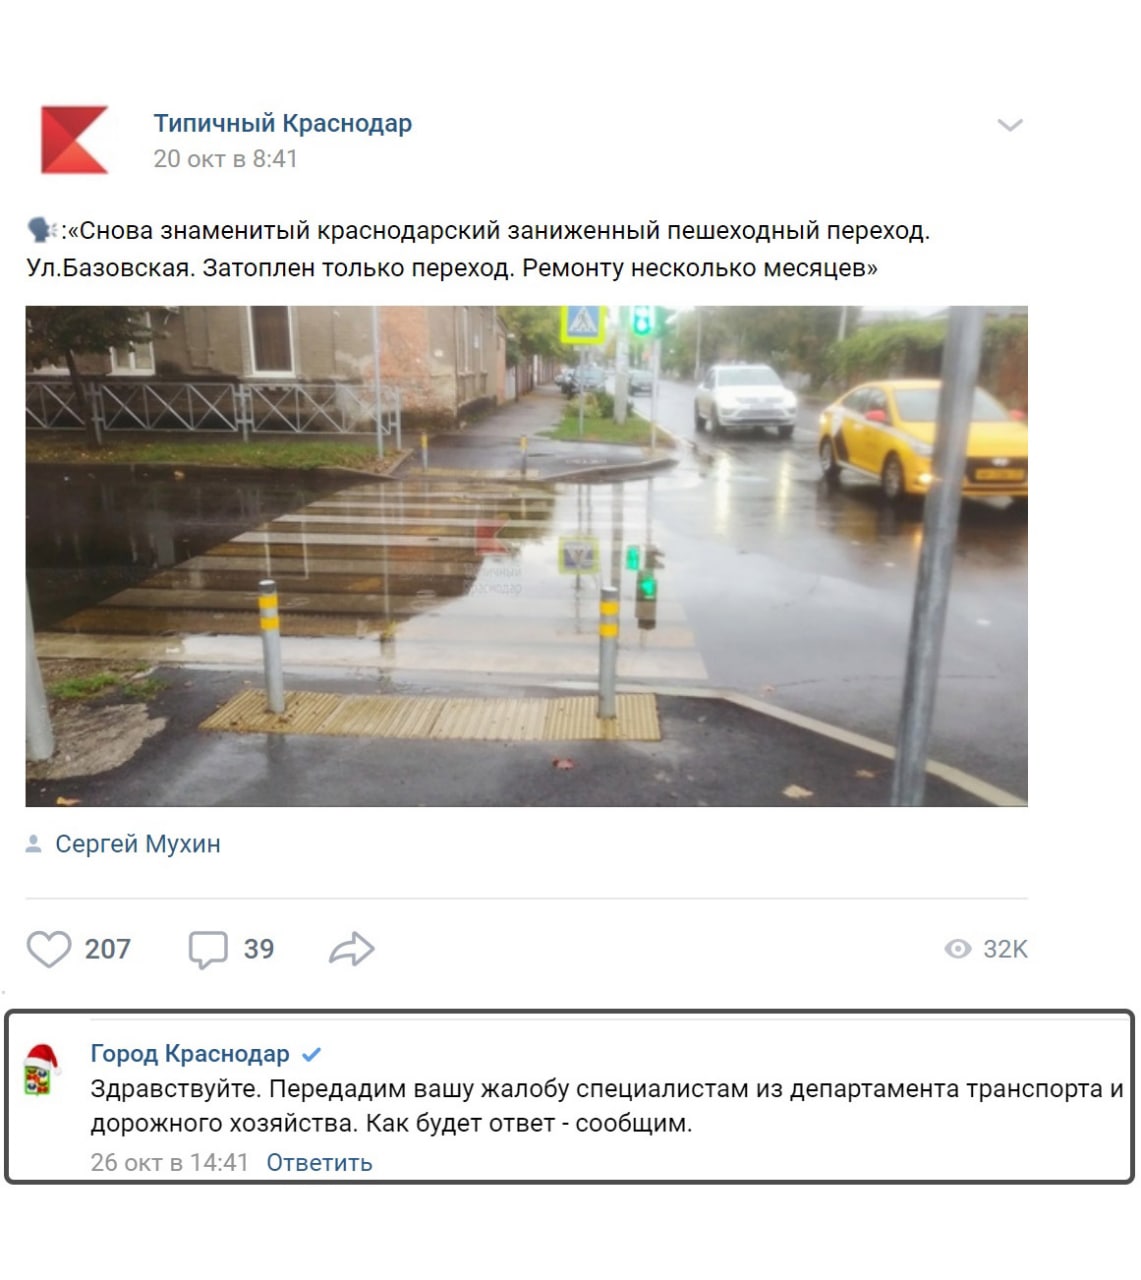Click the comment timestamp 26 окт в 14:41
This screenshot has height=1280, width=1141.
coord(169,1162)
